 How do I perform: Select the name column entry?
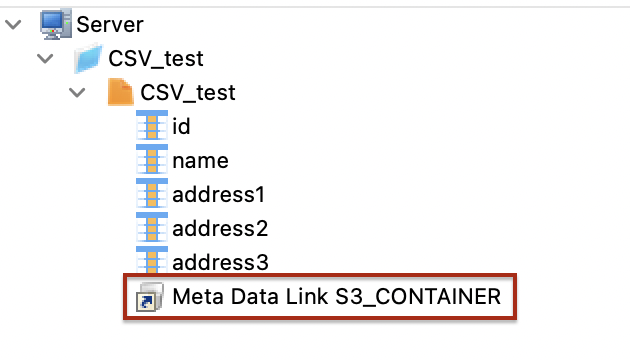point(200,160)
